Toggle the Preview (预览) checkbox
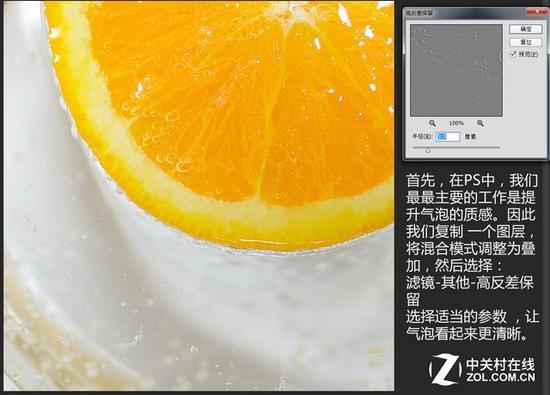The image size is (550, 395). click(513, 54)
